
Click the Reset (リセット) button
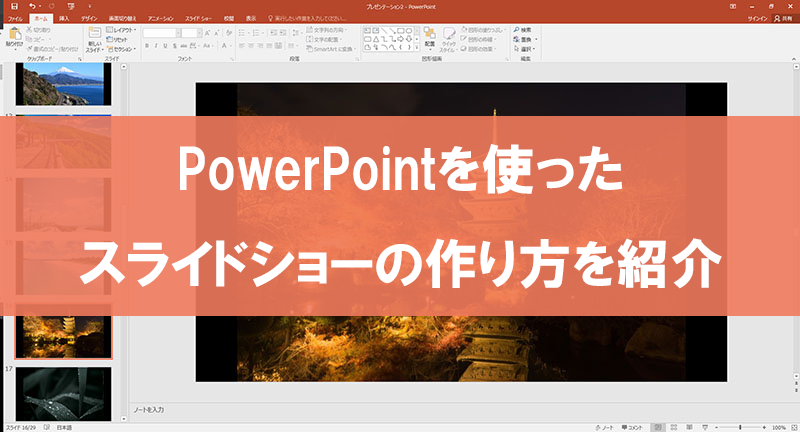point(117,40)
